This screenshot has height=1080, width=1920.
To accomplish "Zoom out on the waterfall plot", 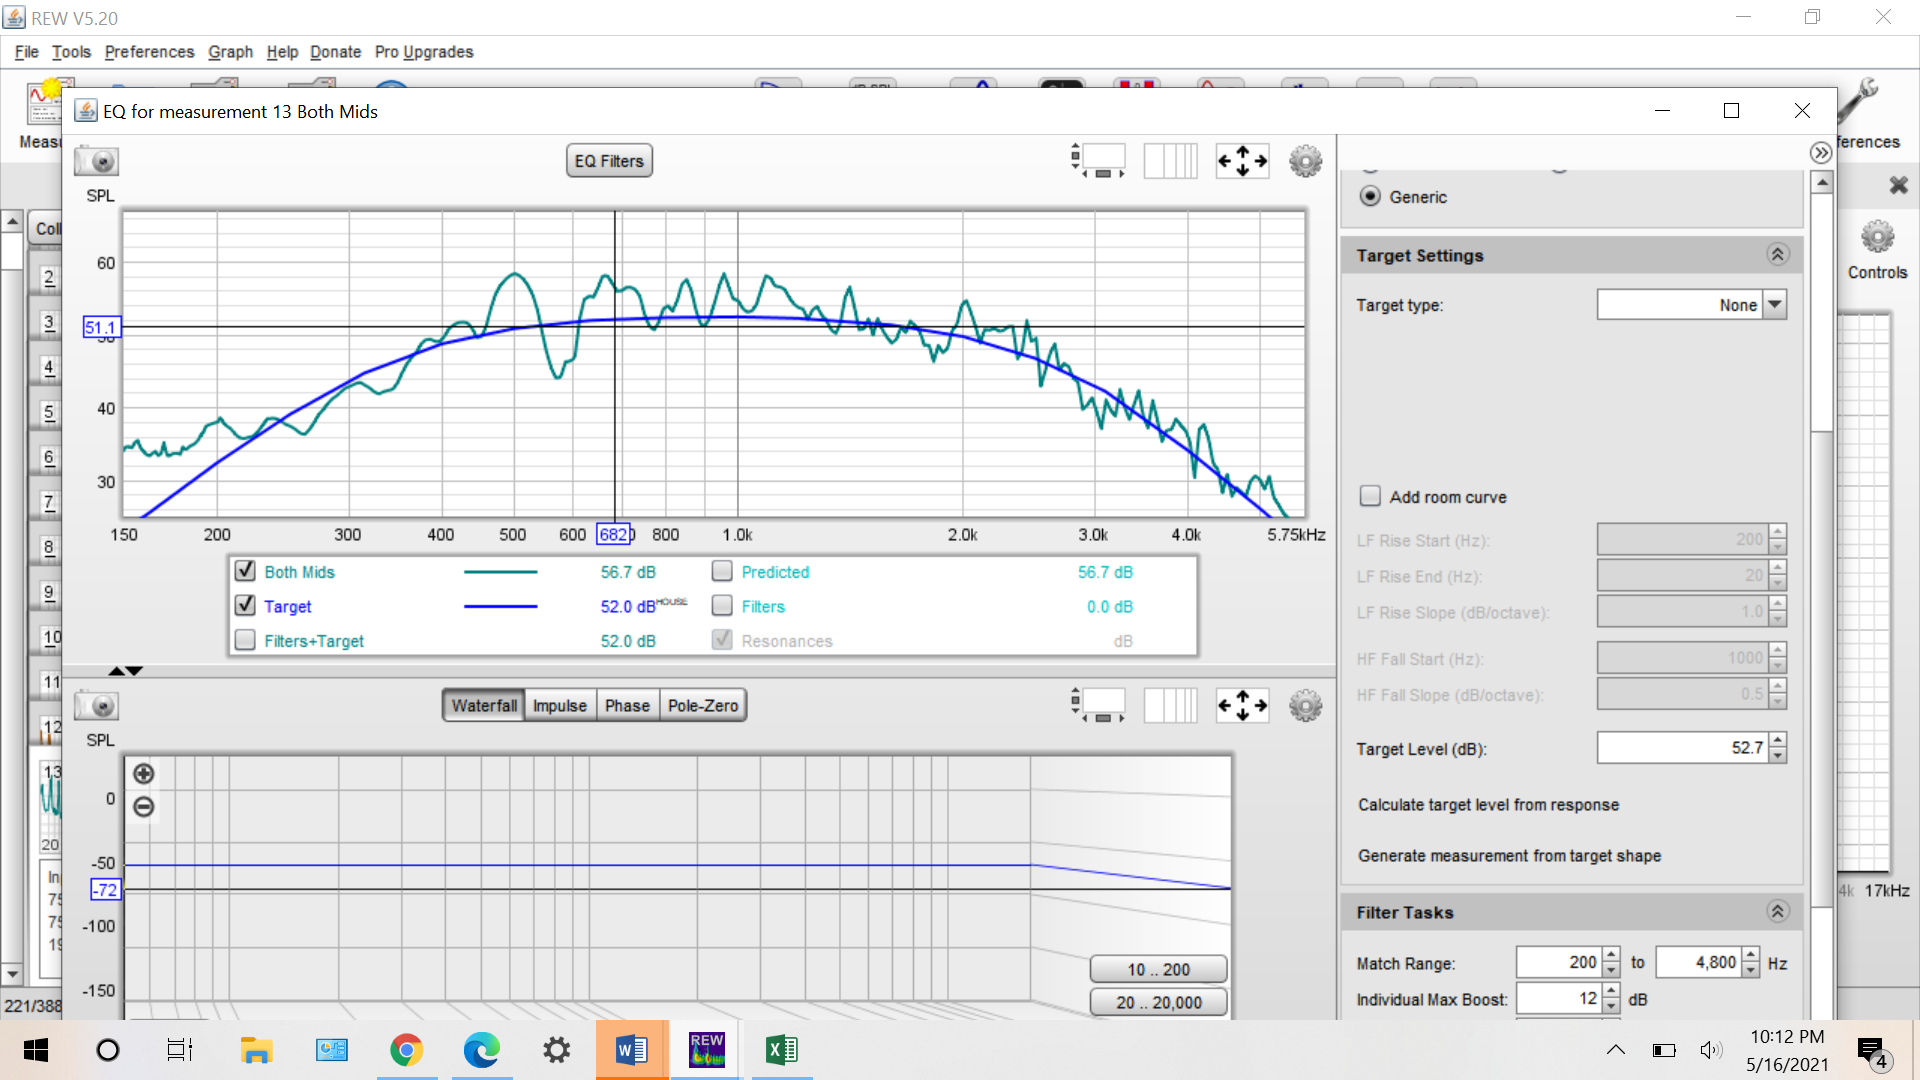I will click(144, 806).
